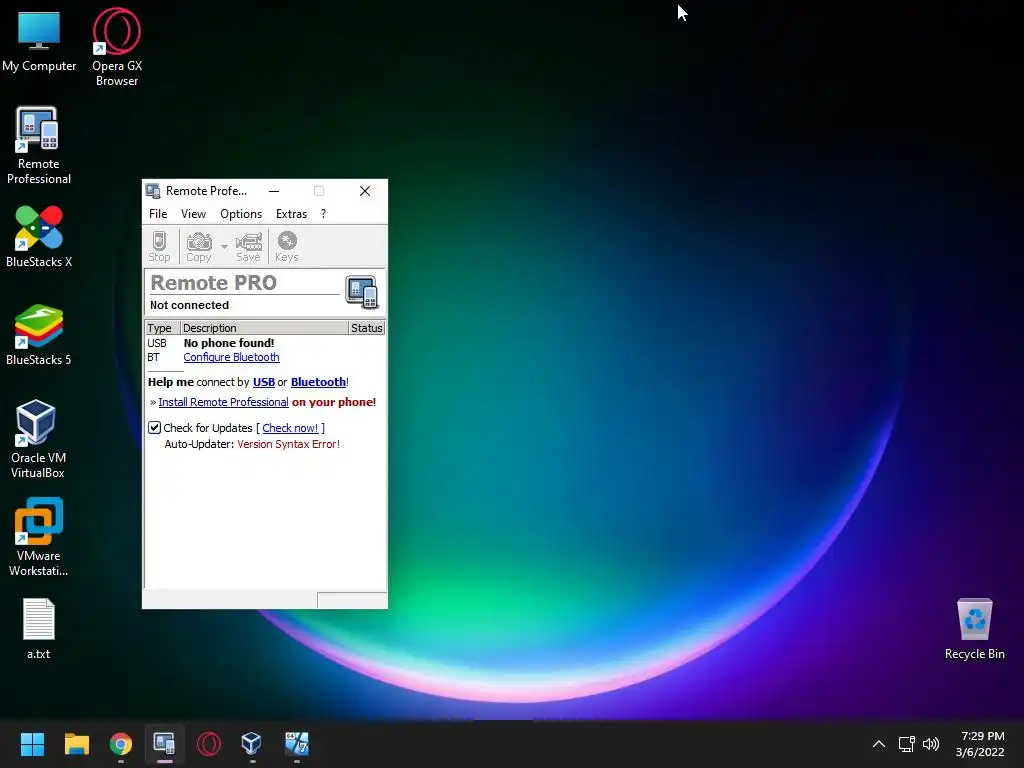Click the Description column header

pyautogui.click(x=264, y=328)
